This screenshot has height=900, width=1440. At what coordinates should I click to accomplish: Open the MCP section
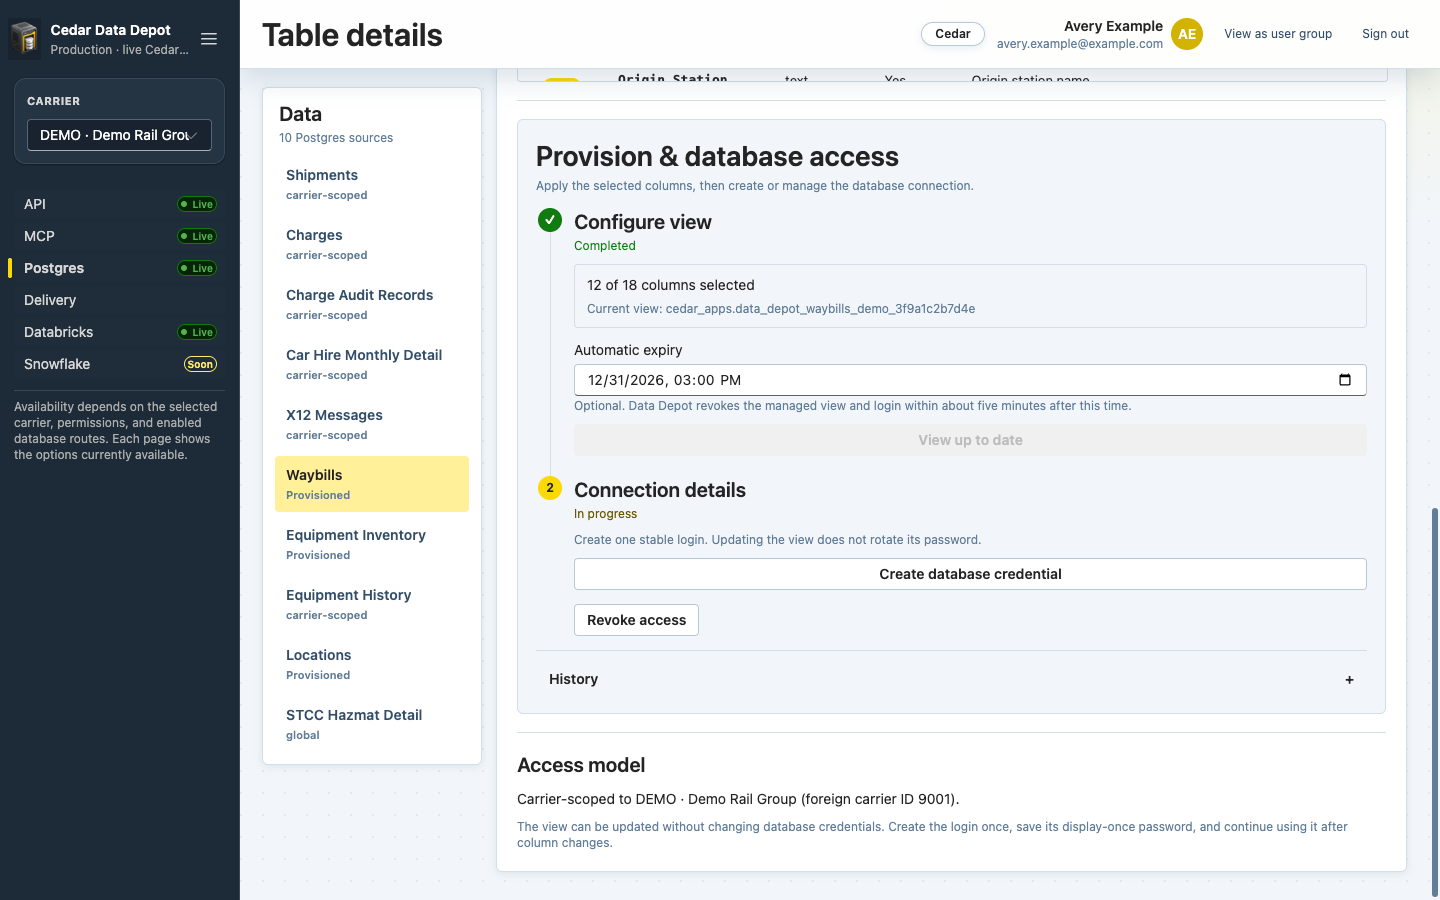coord(120,236)
